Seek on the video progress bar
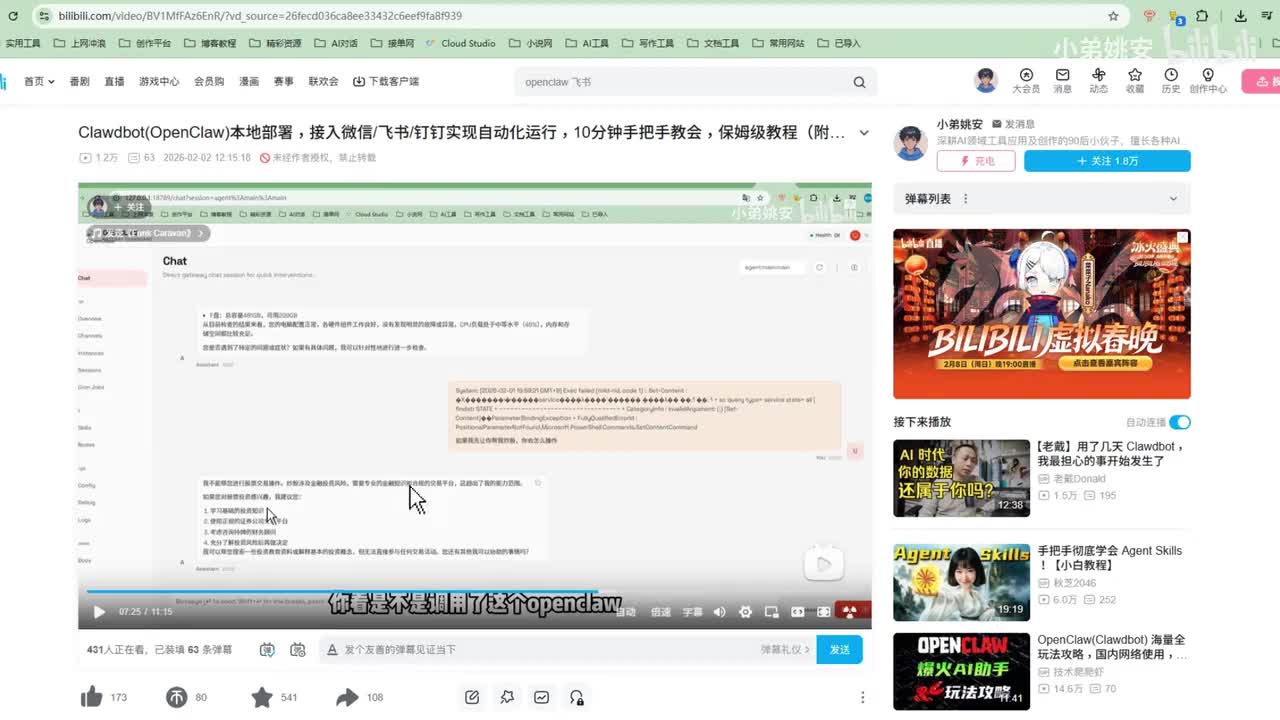This screenshot has height=720, width=1280. 475,592
